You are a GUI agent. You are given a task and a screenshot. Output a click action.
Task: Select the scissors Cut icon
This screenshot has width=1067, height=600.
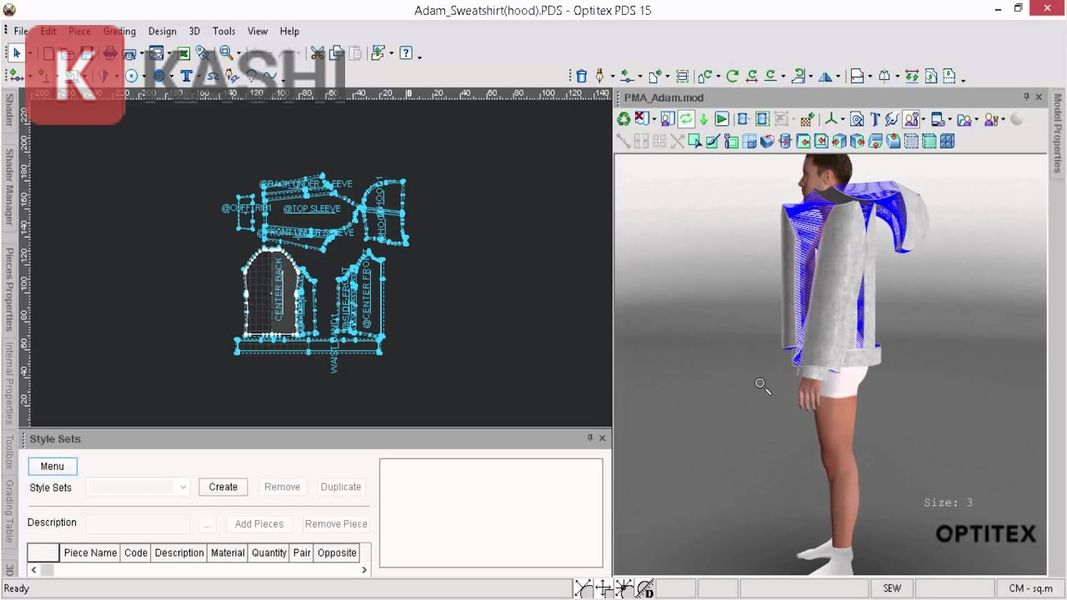pyautogui.click(x=317, y=53)
